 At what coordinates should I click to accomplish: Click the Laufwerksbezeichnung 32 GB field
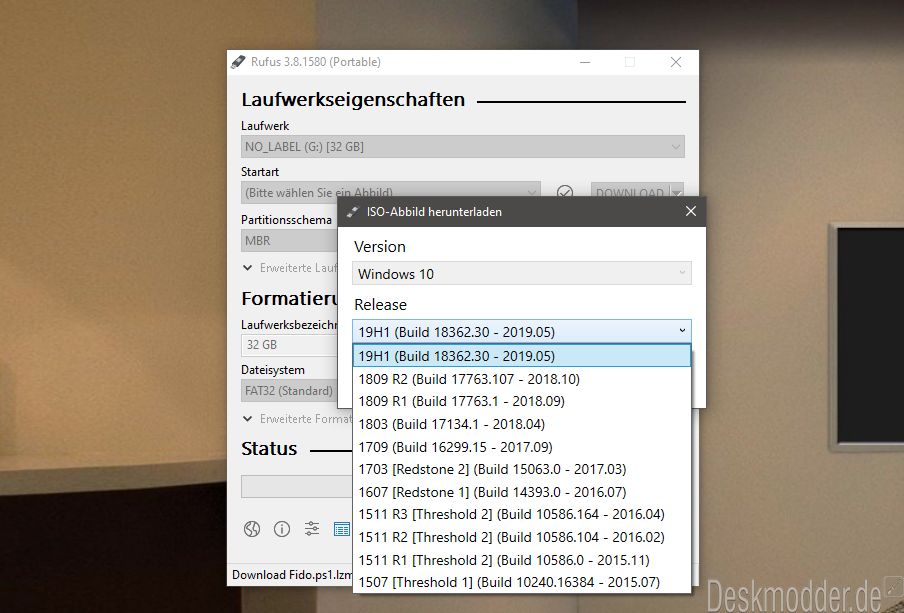[289, 345]
